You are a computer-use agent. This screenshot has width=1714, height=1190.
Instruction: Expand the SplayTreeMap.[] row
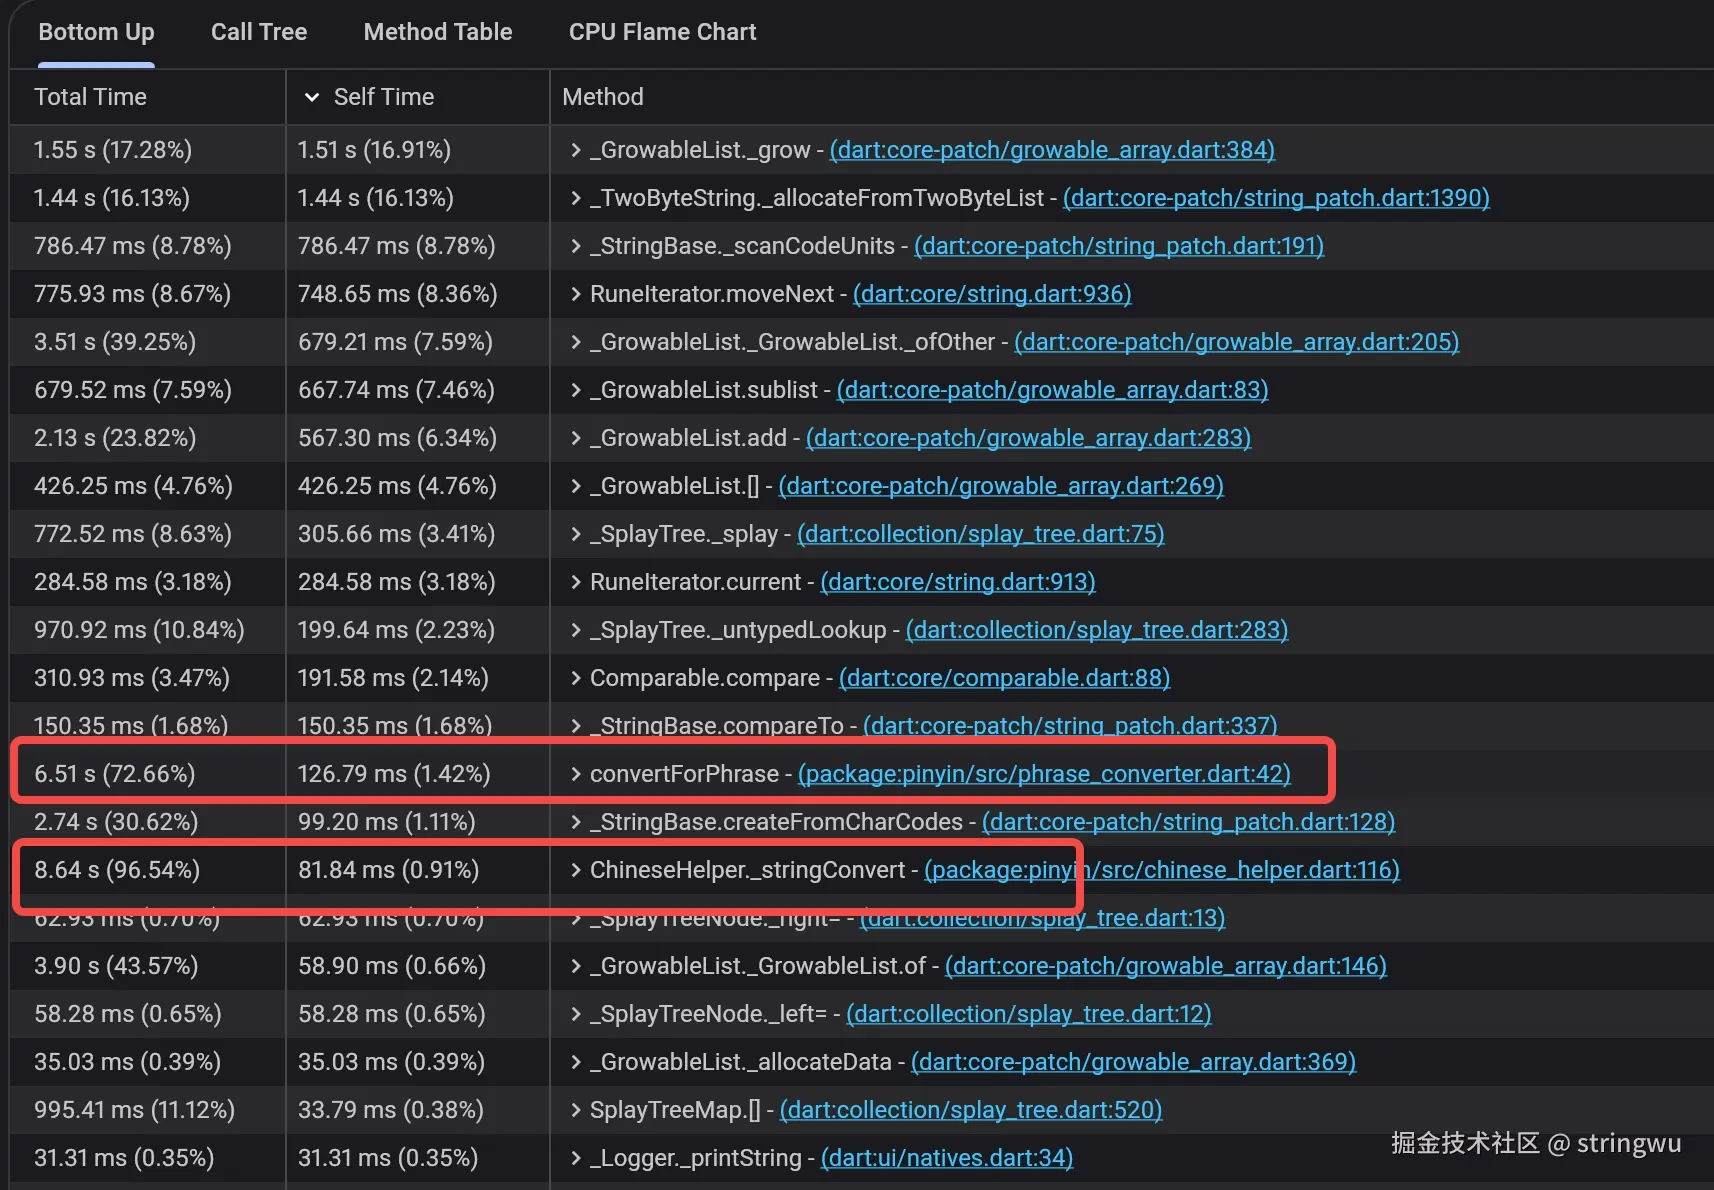point(576,1110)
